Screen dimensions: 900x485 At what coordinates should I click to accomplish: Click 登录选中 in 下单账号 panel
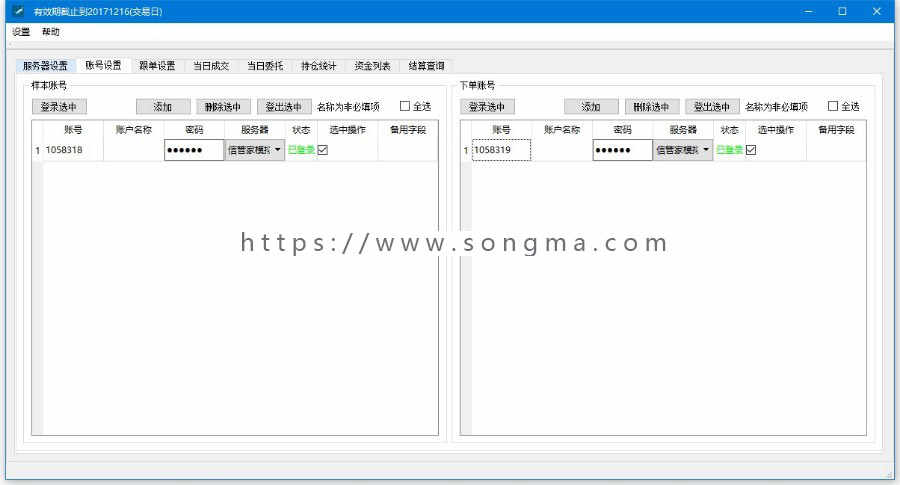tap(487, 107)
